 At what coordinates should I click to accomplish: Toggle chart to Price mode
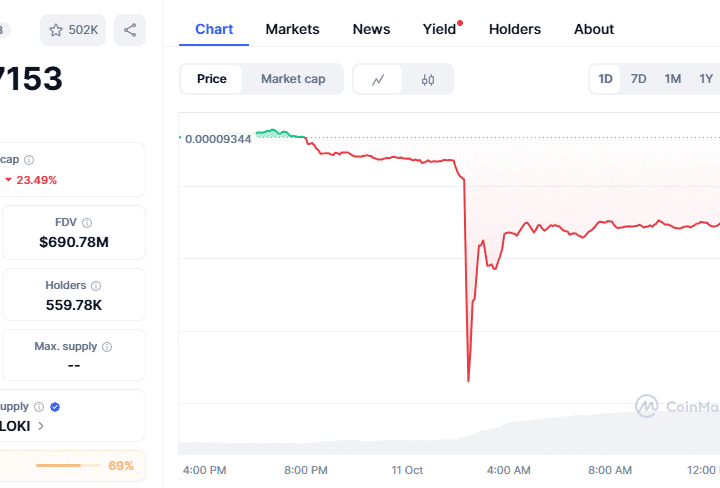point(211,79)
